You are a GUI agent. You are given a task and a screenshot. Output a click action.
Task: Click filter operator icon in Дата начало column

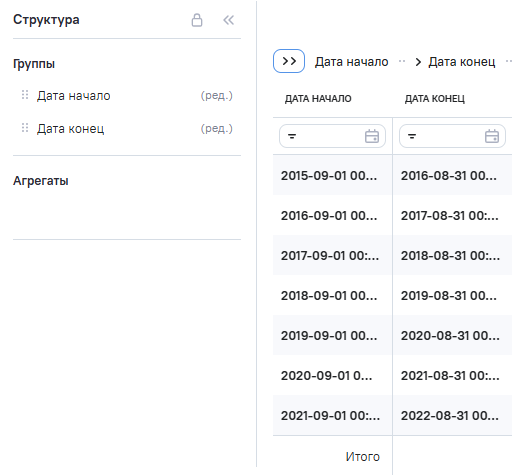click(x=292, y=136)
